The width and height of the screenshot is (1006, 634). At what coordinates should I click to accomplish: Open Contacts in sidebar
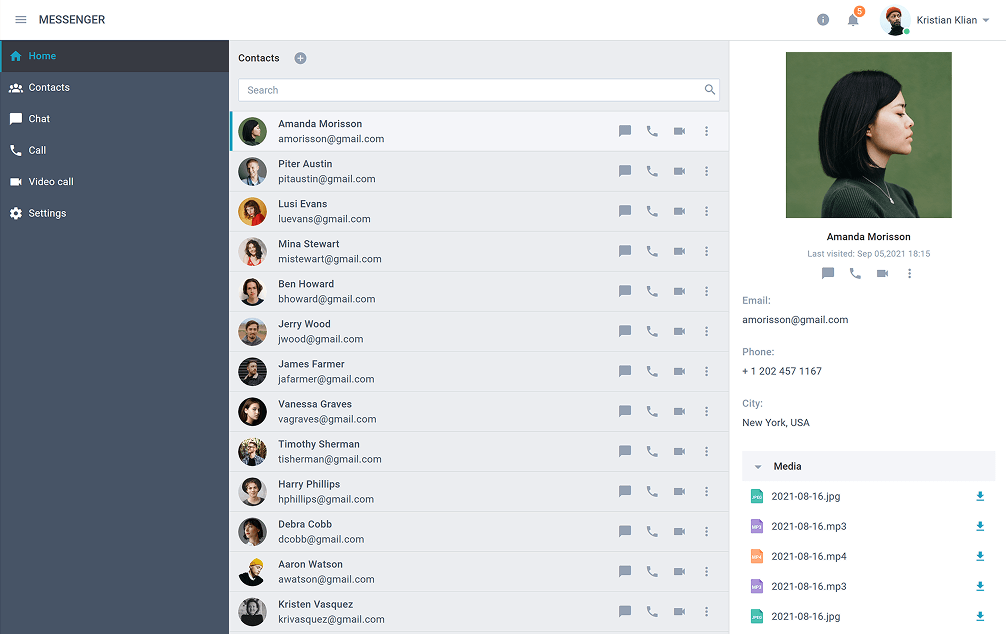click(114, 87)
